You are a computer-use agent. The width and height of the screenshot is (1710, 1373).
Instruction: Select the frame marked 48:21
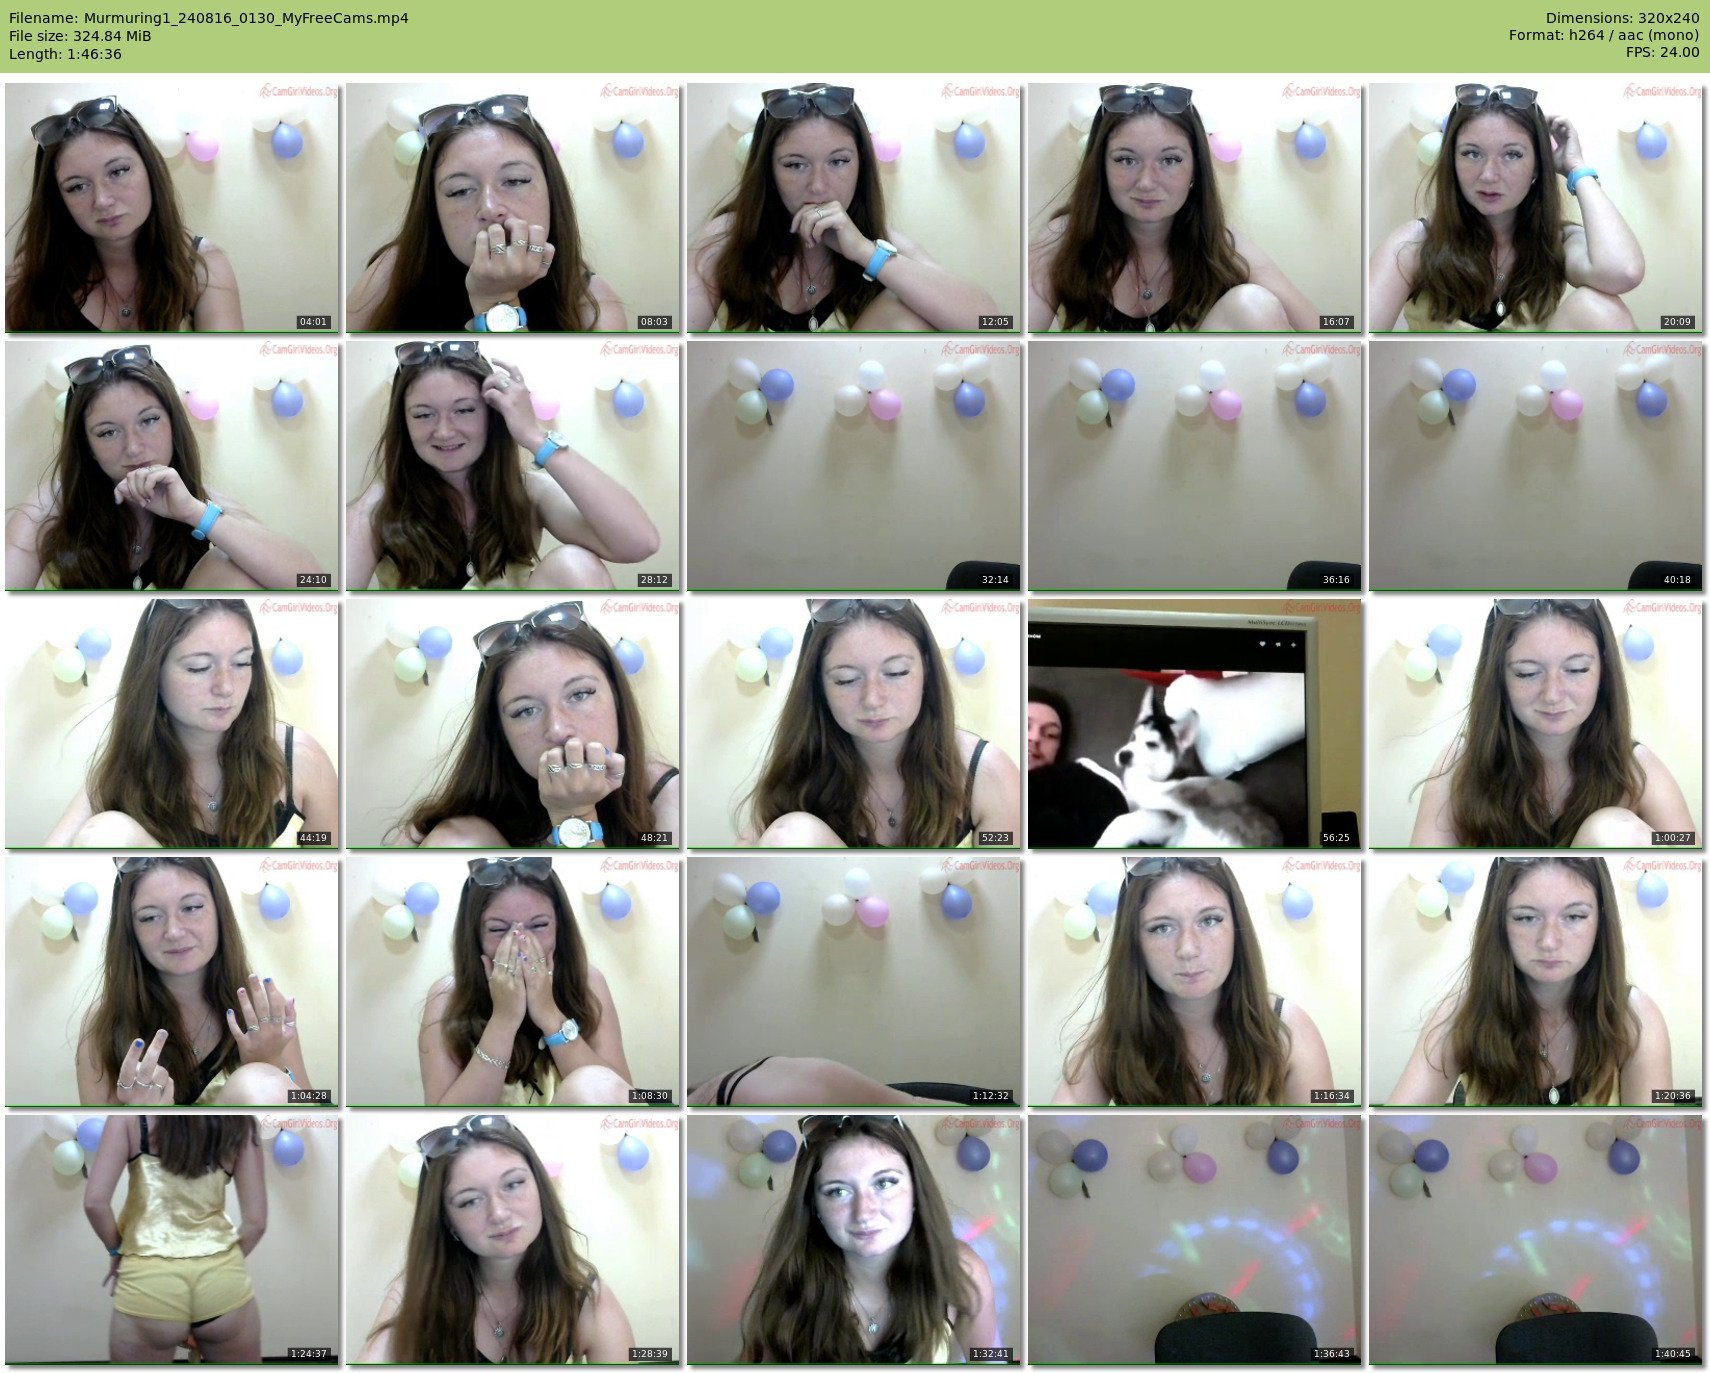coord(513,723)
